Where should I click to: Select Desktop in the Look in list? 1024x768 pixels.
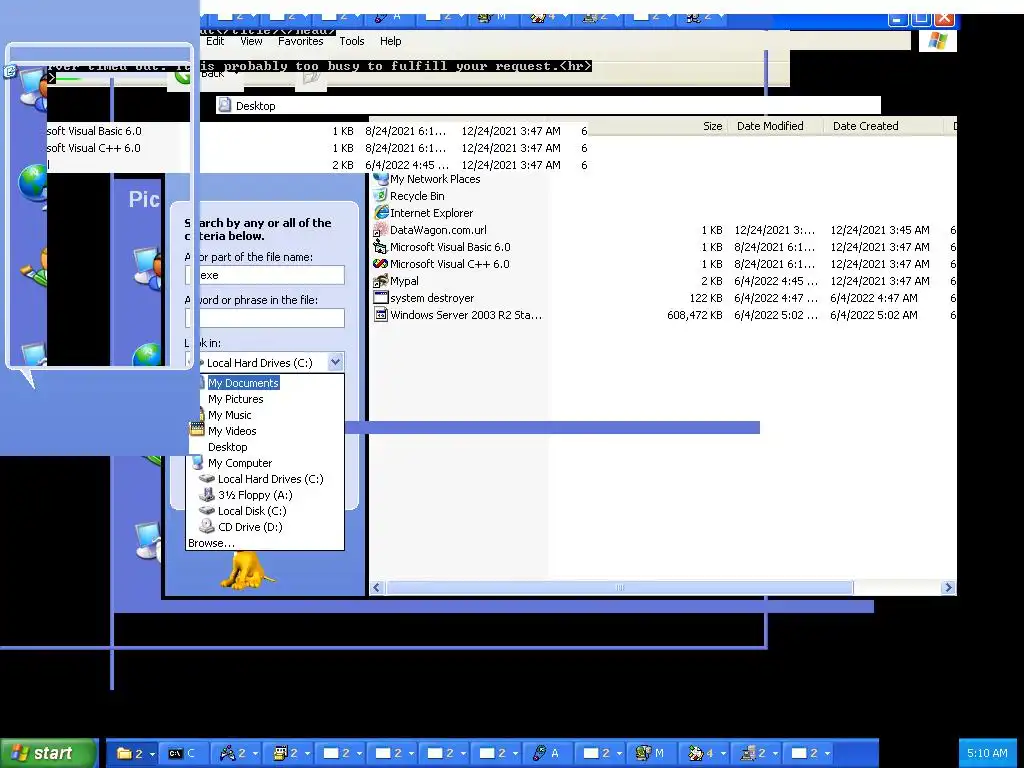tap(227, 447)
